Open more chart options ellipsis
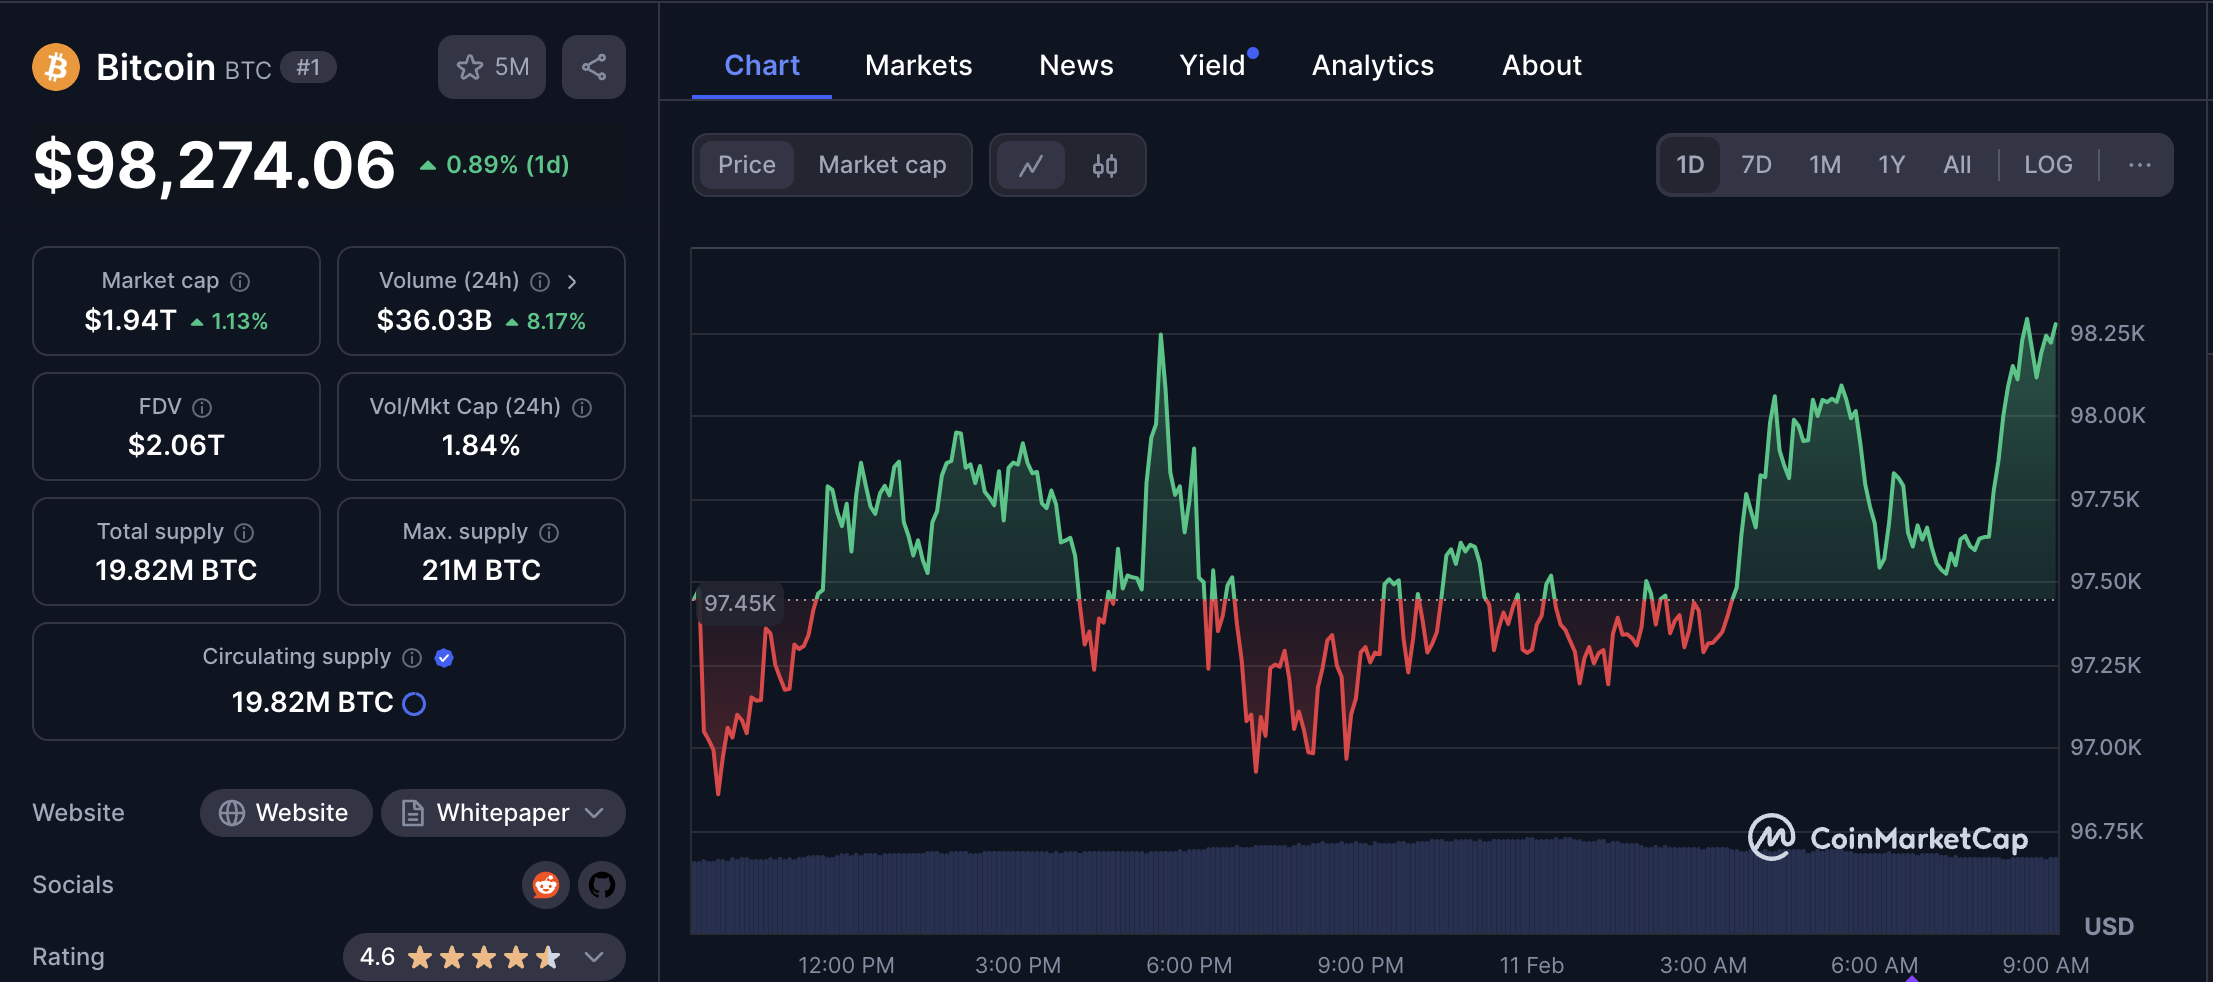Viewport: 2213px width, 982px height. pyautogui.click(x=2140, y=165)
